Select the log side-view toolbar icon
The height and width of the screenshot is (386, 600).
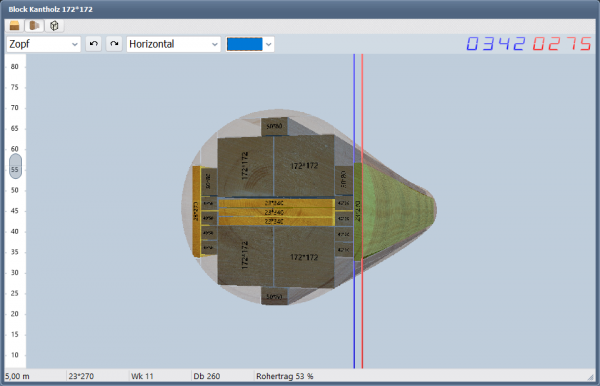coord(34,26)
